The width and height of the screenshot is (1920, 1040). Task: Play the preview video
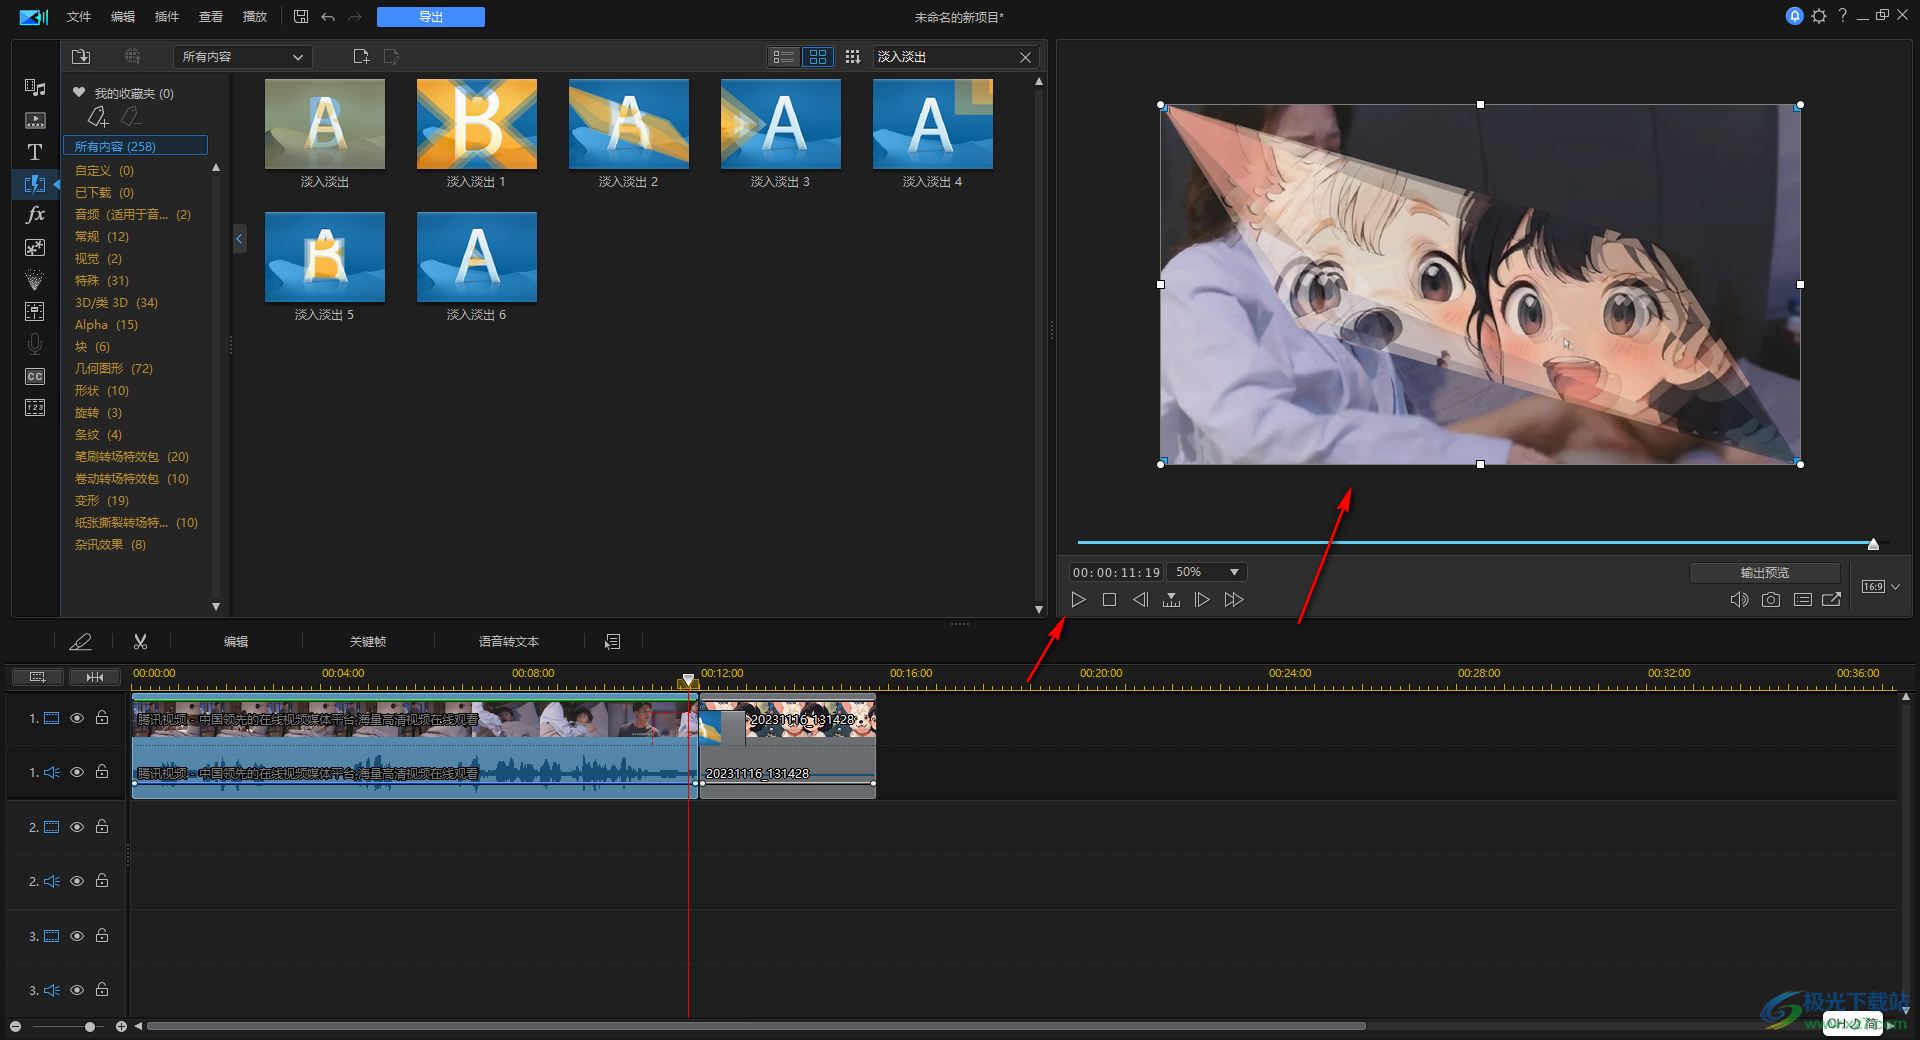1078,600
